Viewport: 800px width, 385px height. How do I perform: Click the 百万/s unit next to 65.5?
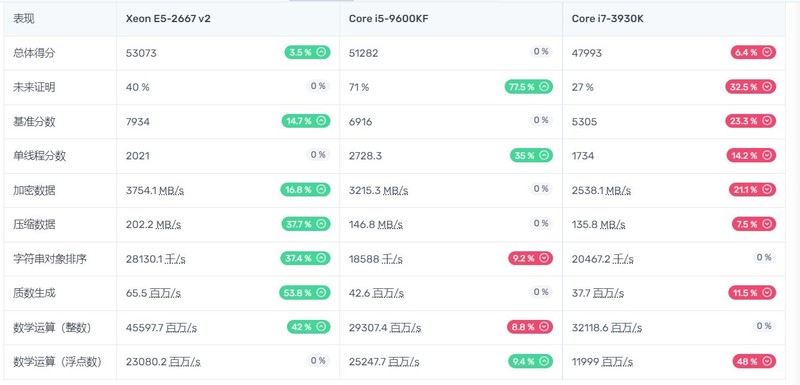165,293
